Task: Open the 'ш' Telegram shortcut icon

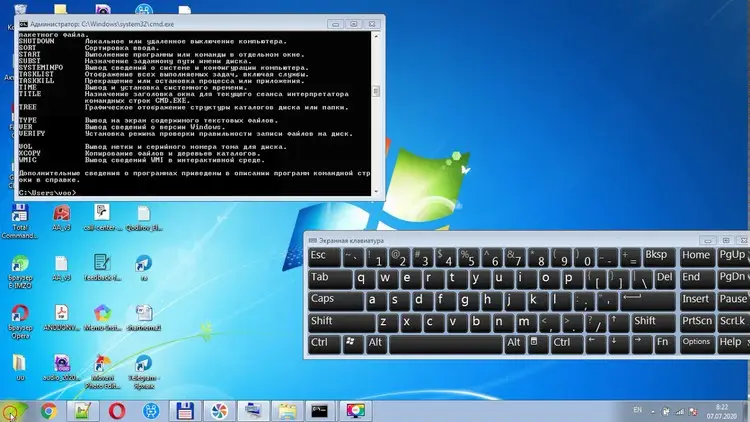Action: coord(143,267)
